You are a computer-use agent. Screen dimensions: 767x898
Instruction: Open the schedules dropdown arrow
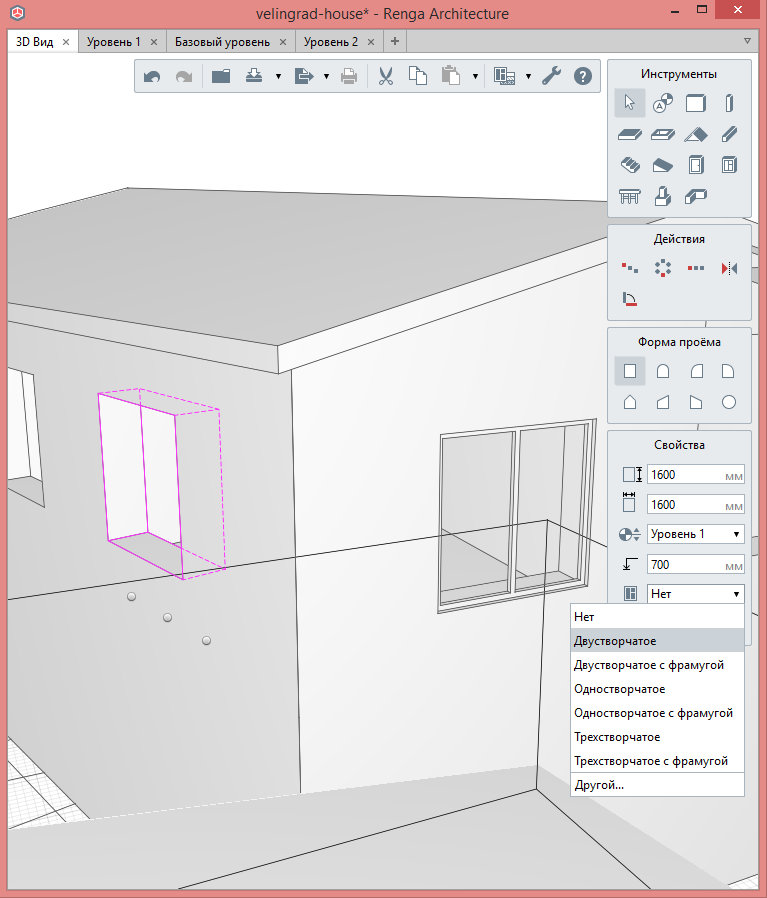(528, 76)
